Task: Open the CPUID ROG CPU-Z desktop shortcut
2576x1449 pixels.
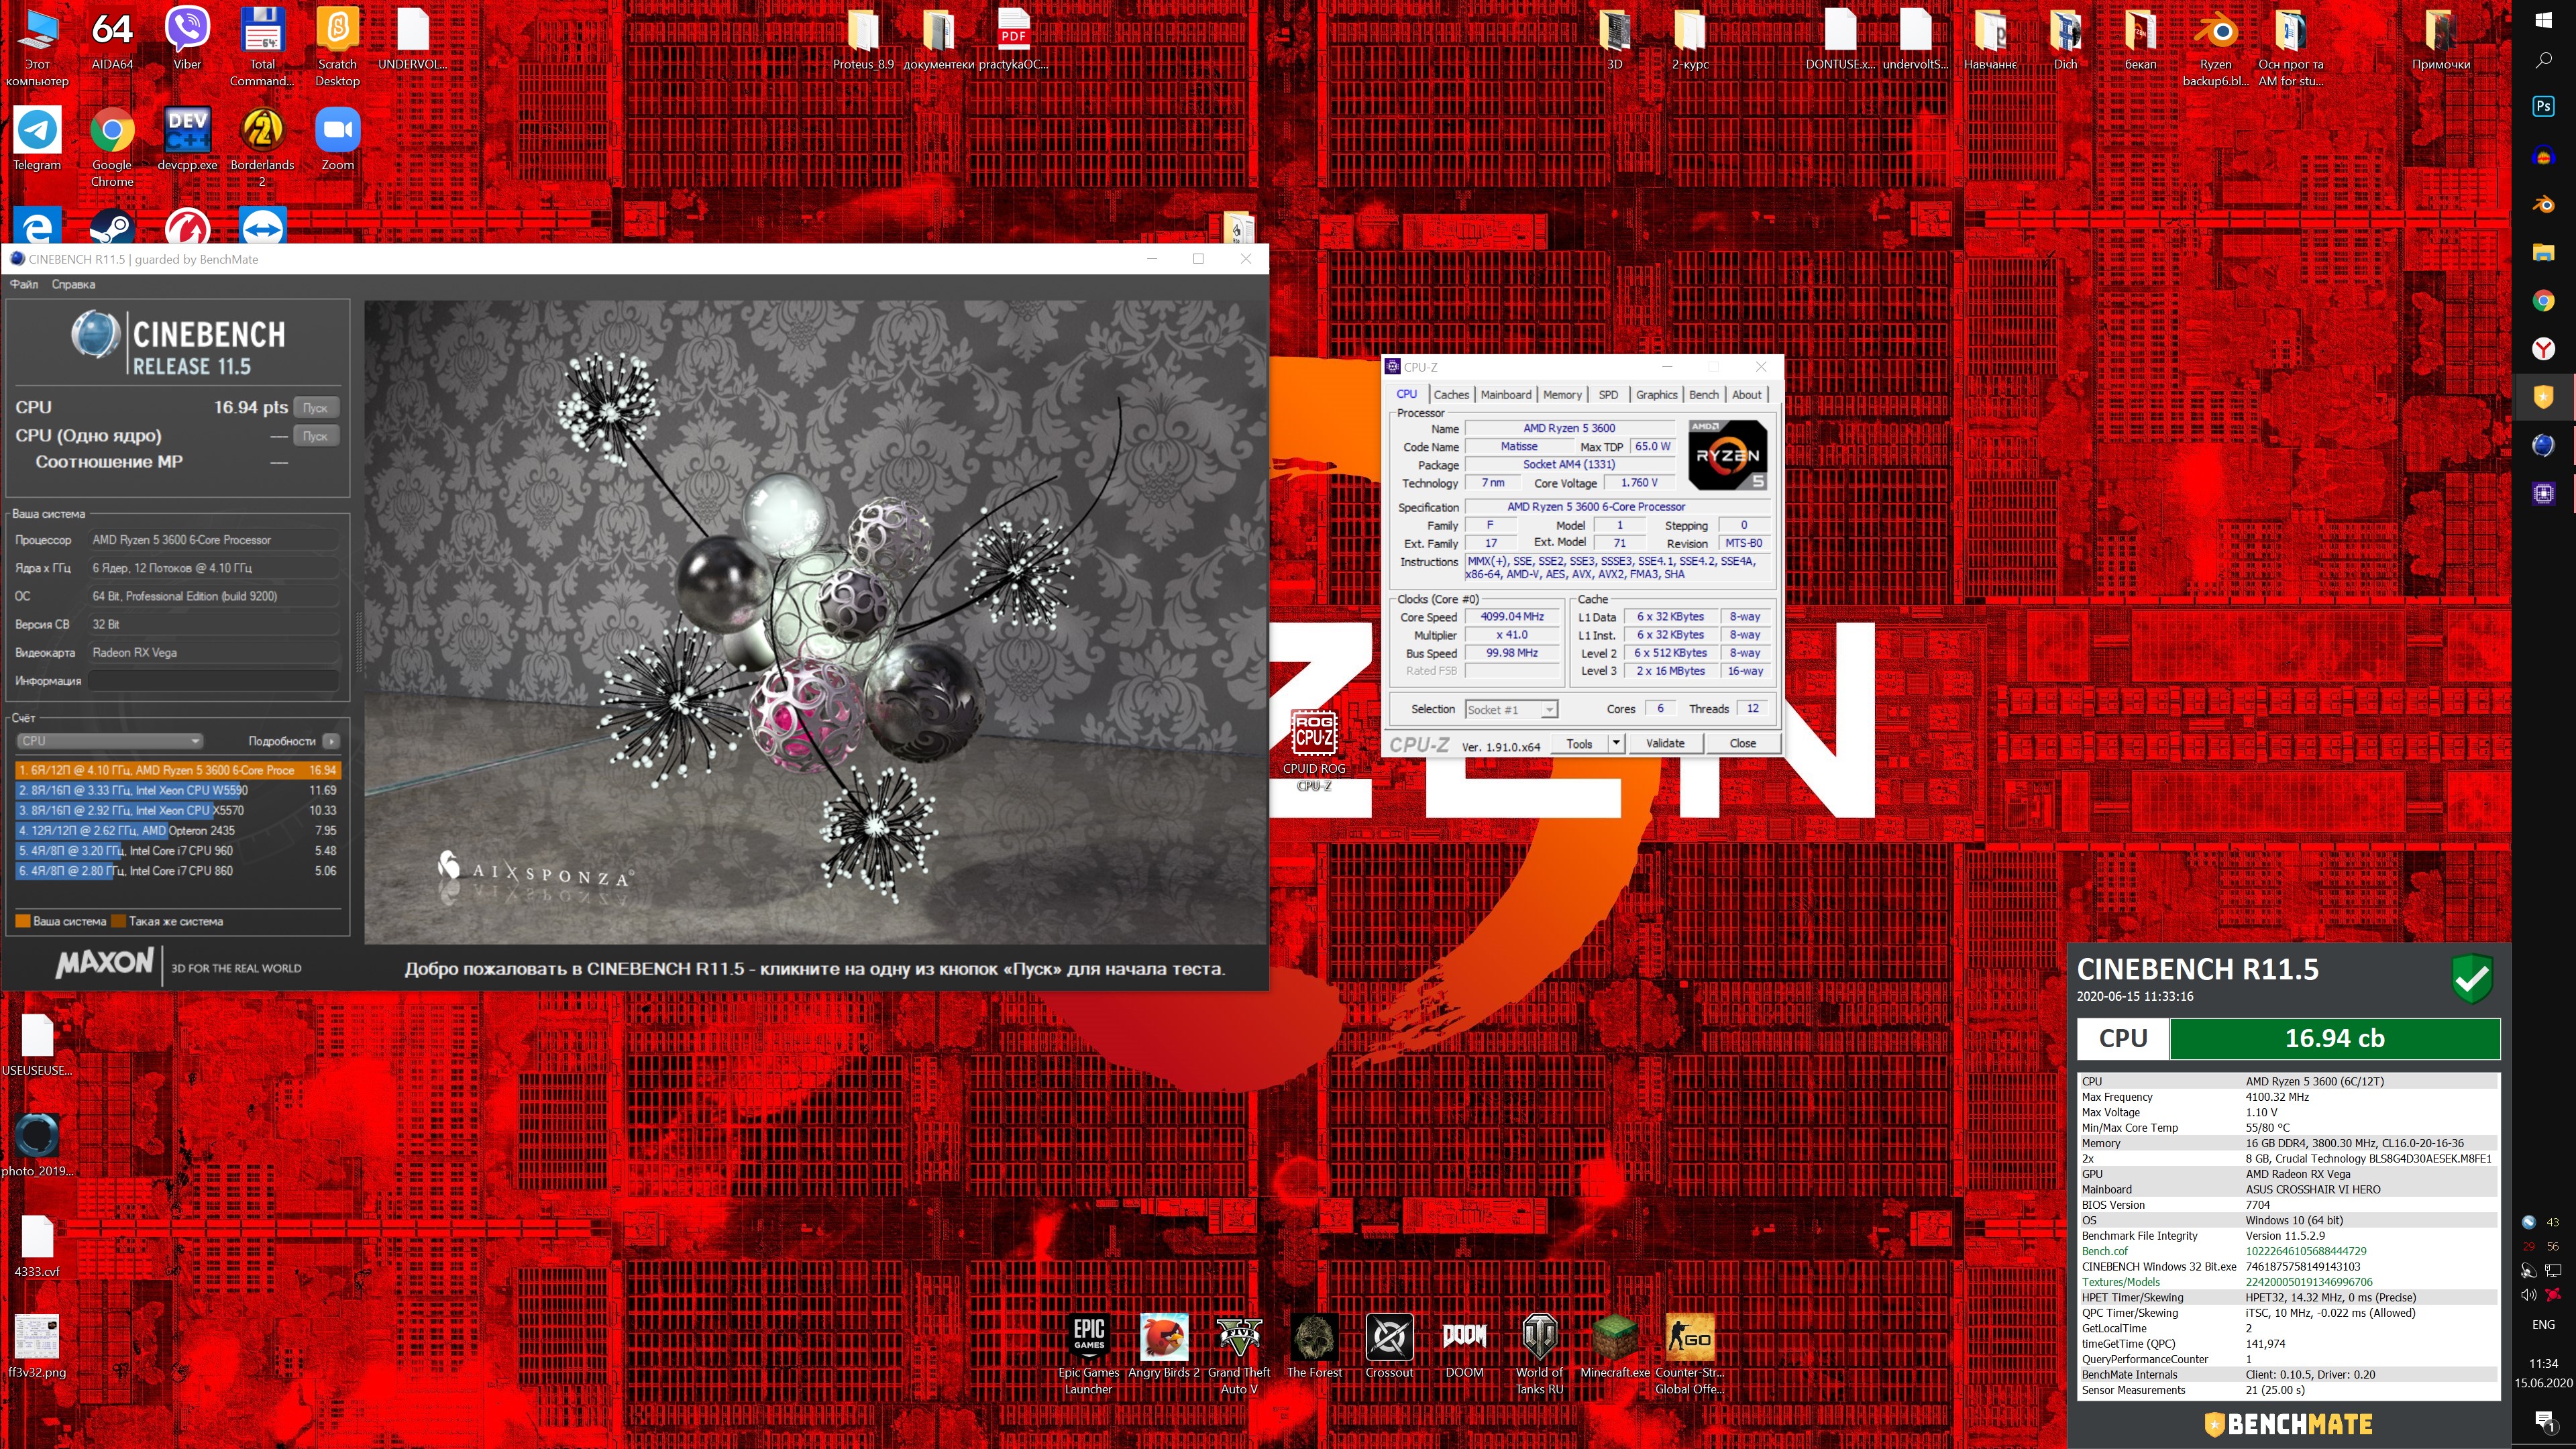Action: pyautogui.click(x=1314, y=750)
